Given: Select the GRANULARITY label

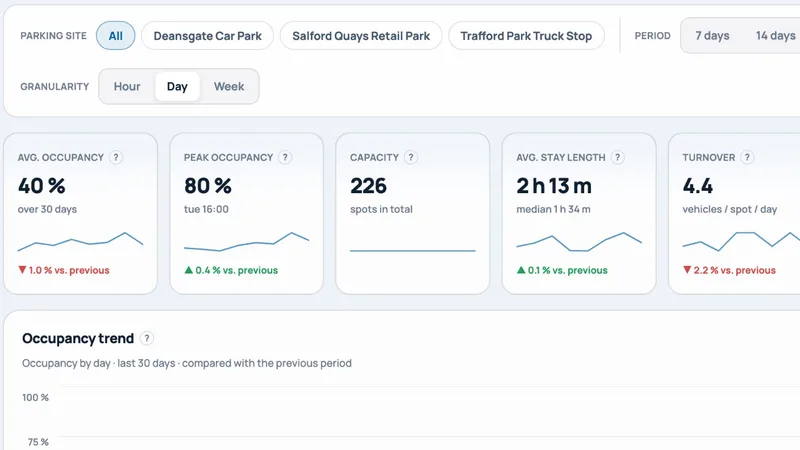Looking at the screenshot, I should coord(55,87).
